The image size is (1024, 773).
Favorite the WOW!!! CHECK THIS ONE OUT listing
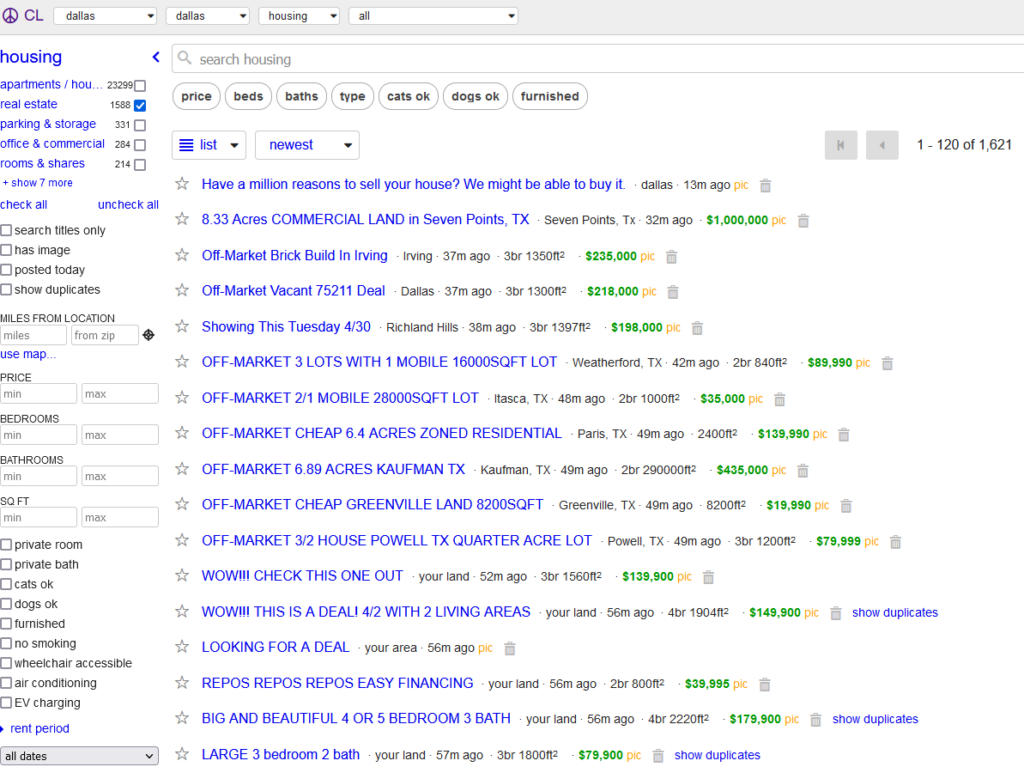tap(182, 575)
